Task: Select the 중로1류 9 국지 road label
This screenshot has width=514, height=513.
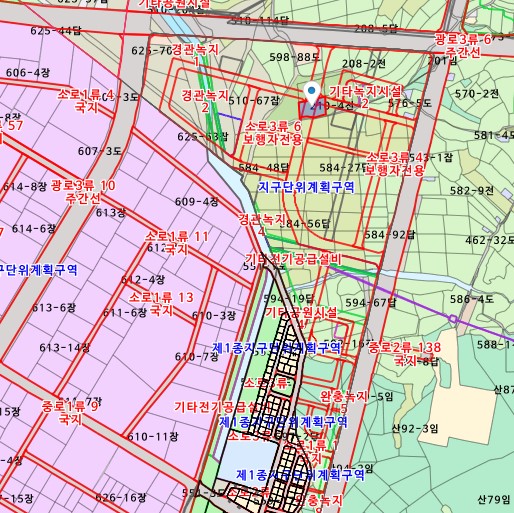Action: click(70, 413)
